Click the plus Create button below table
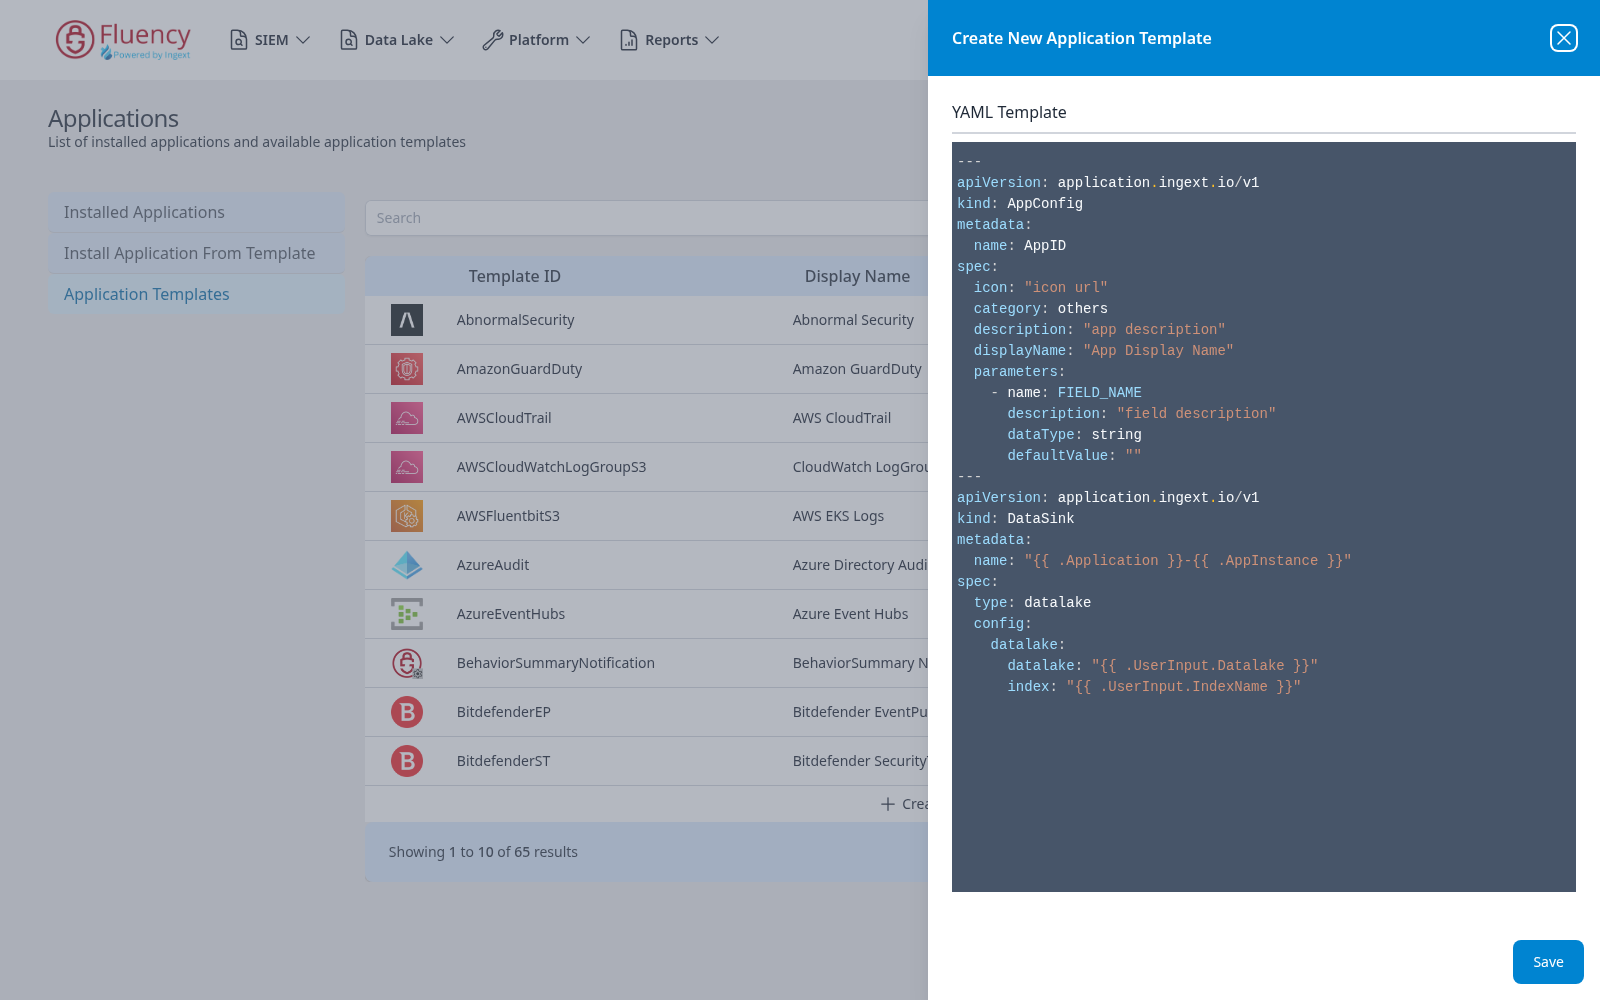Screen dimensions: 1600x1000 click(904, 804)
